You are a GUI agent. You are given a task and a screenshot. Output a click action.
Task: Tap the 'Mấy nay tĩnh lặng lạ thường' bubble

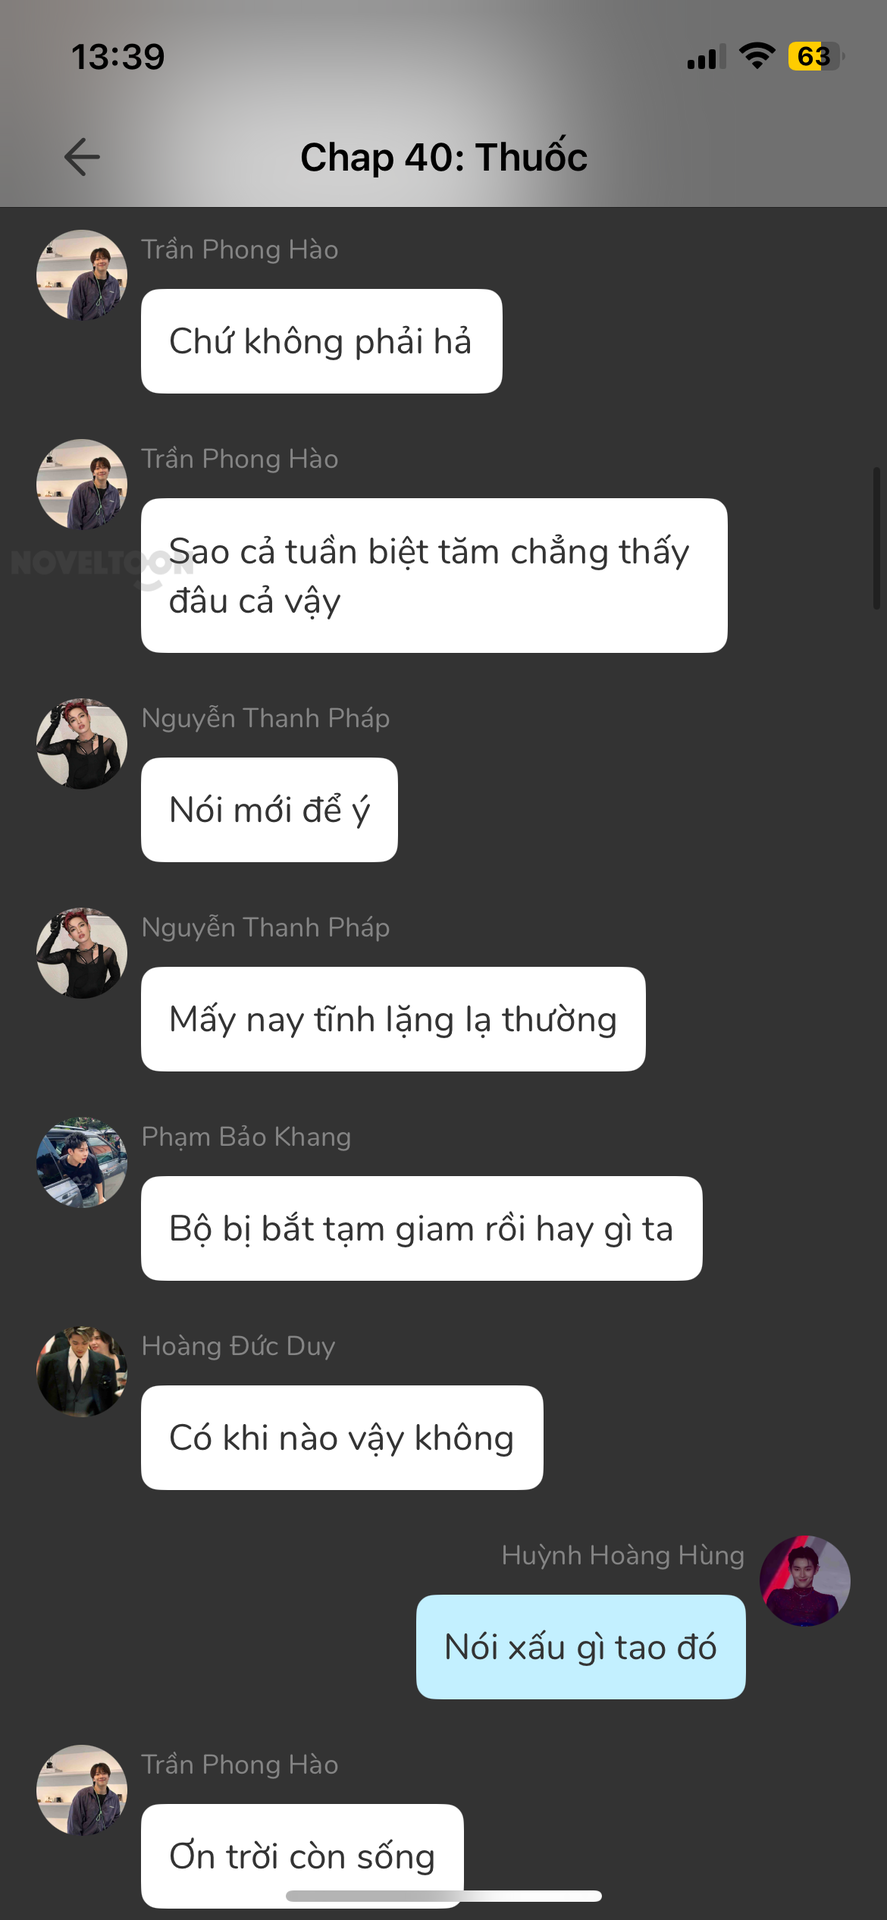point(393,1019)
